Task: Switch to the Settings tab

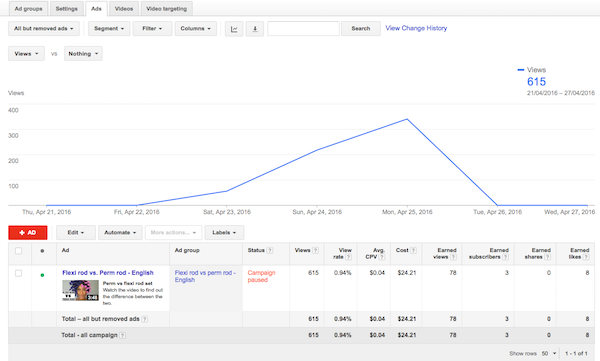Action: [67, 8]
